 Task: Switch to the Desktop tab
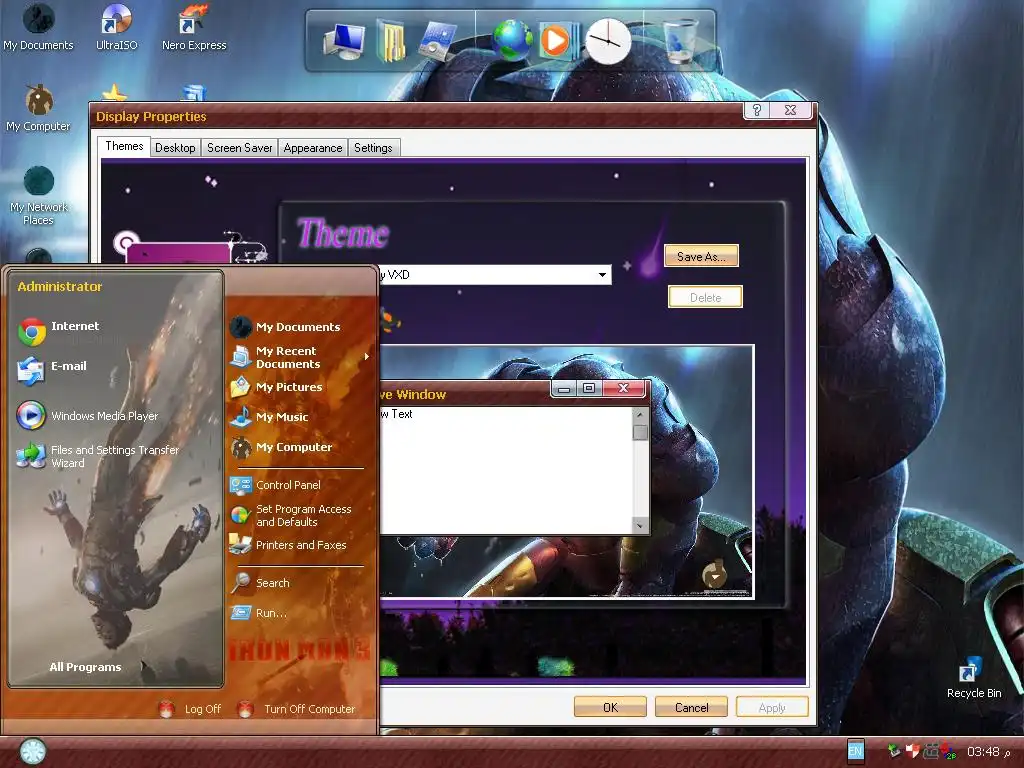tap(175, 148)
